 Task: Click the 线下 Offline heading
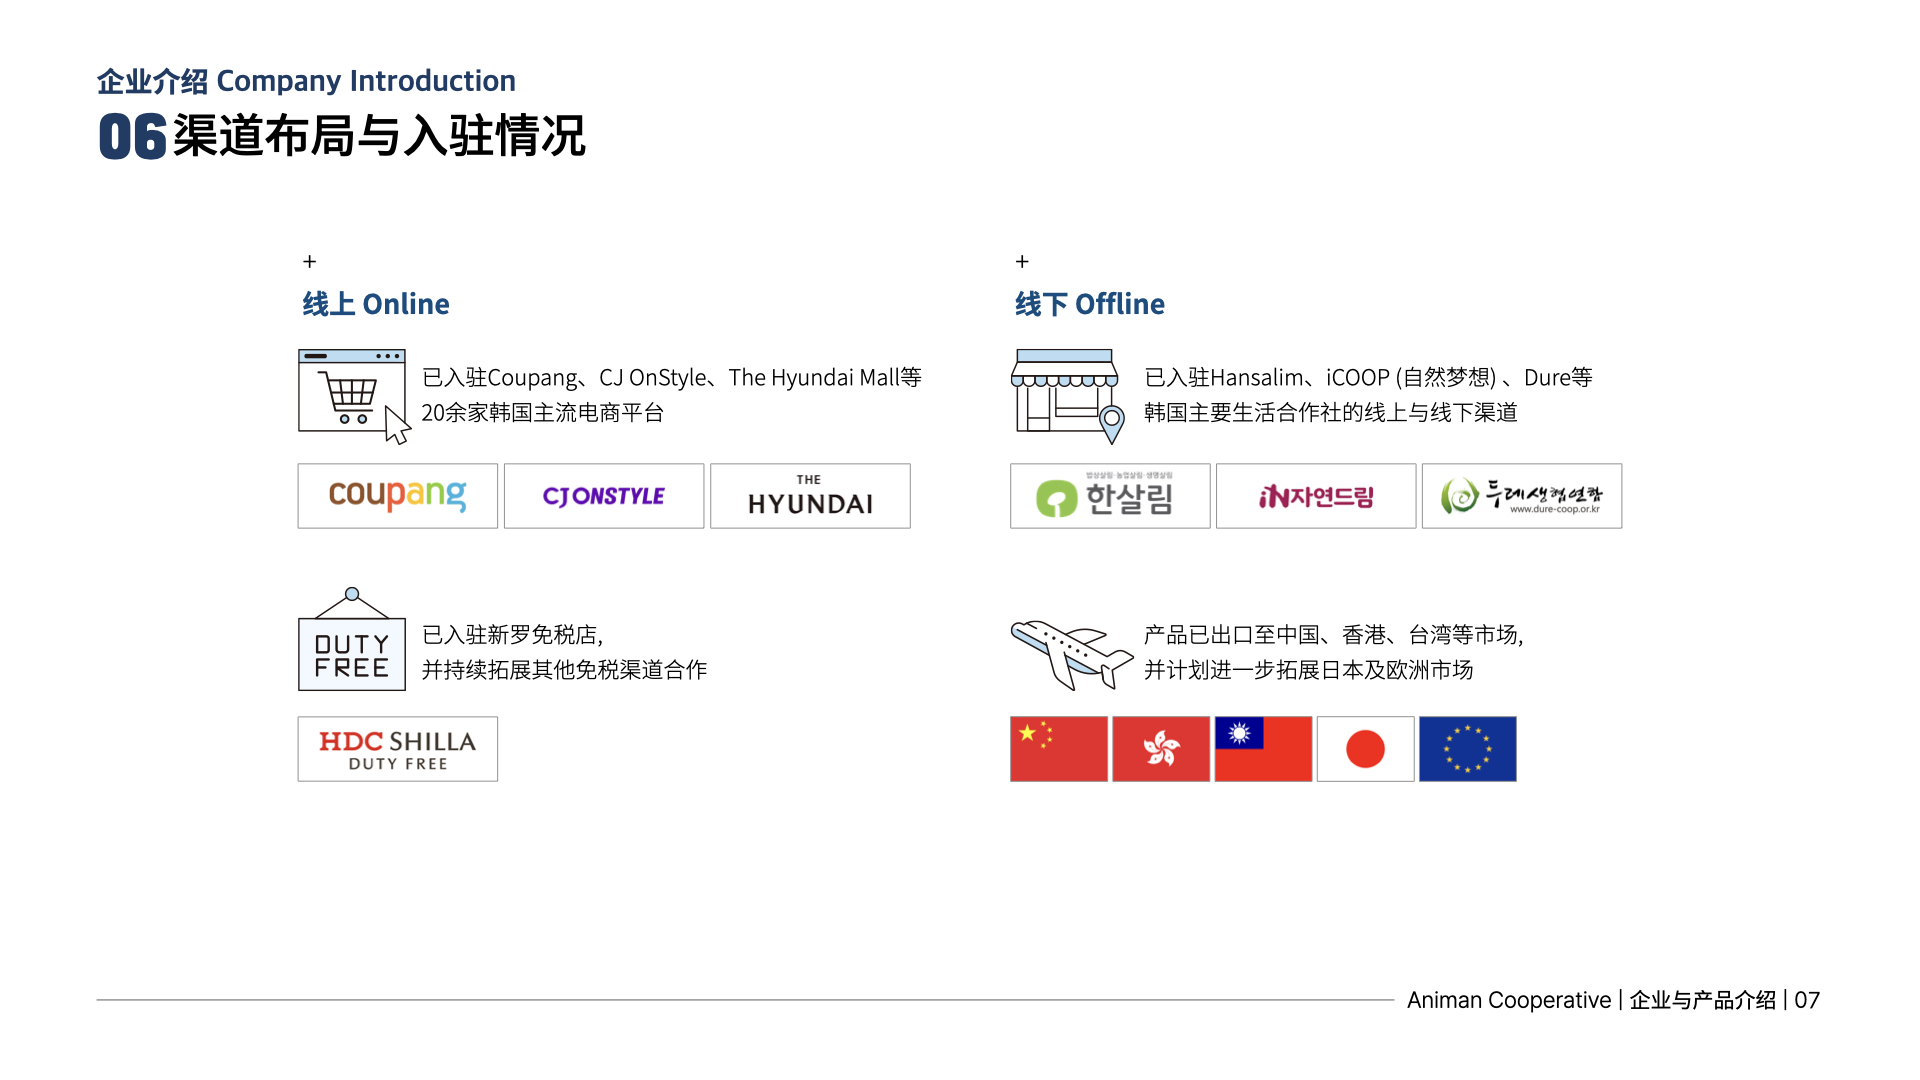coord(1090,304)
